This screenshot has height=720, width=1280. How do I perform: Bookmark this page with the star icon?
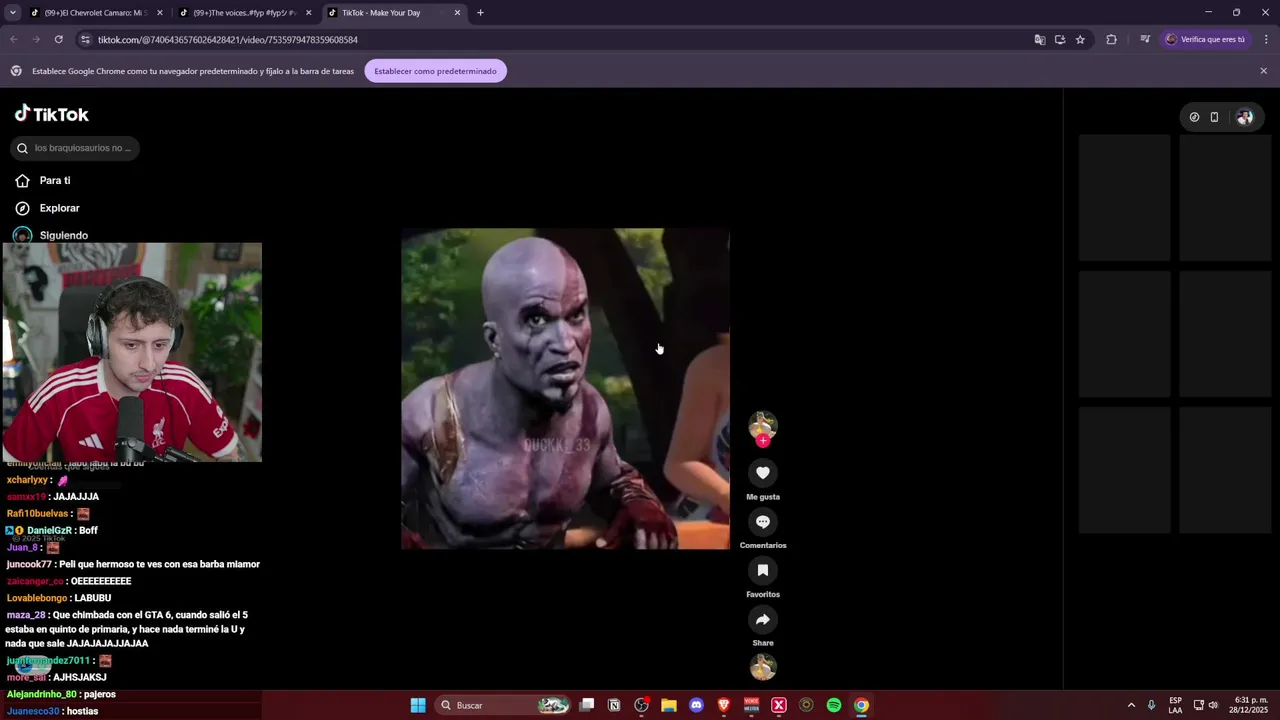click(x=1080, y=40)
